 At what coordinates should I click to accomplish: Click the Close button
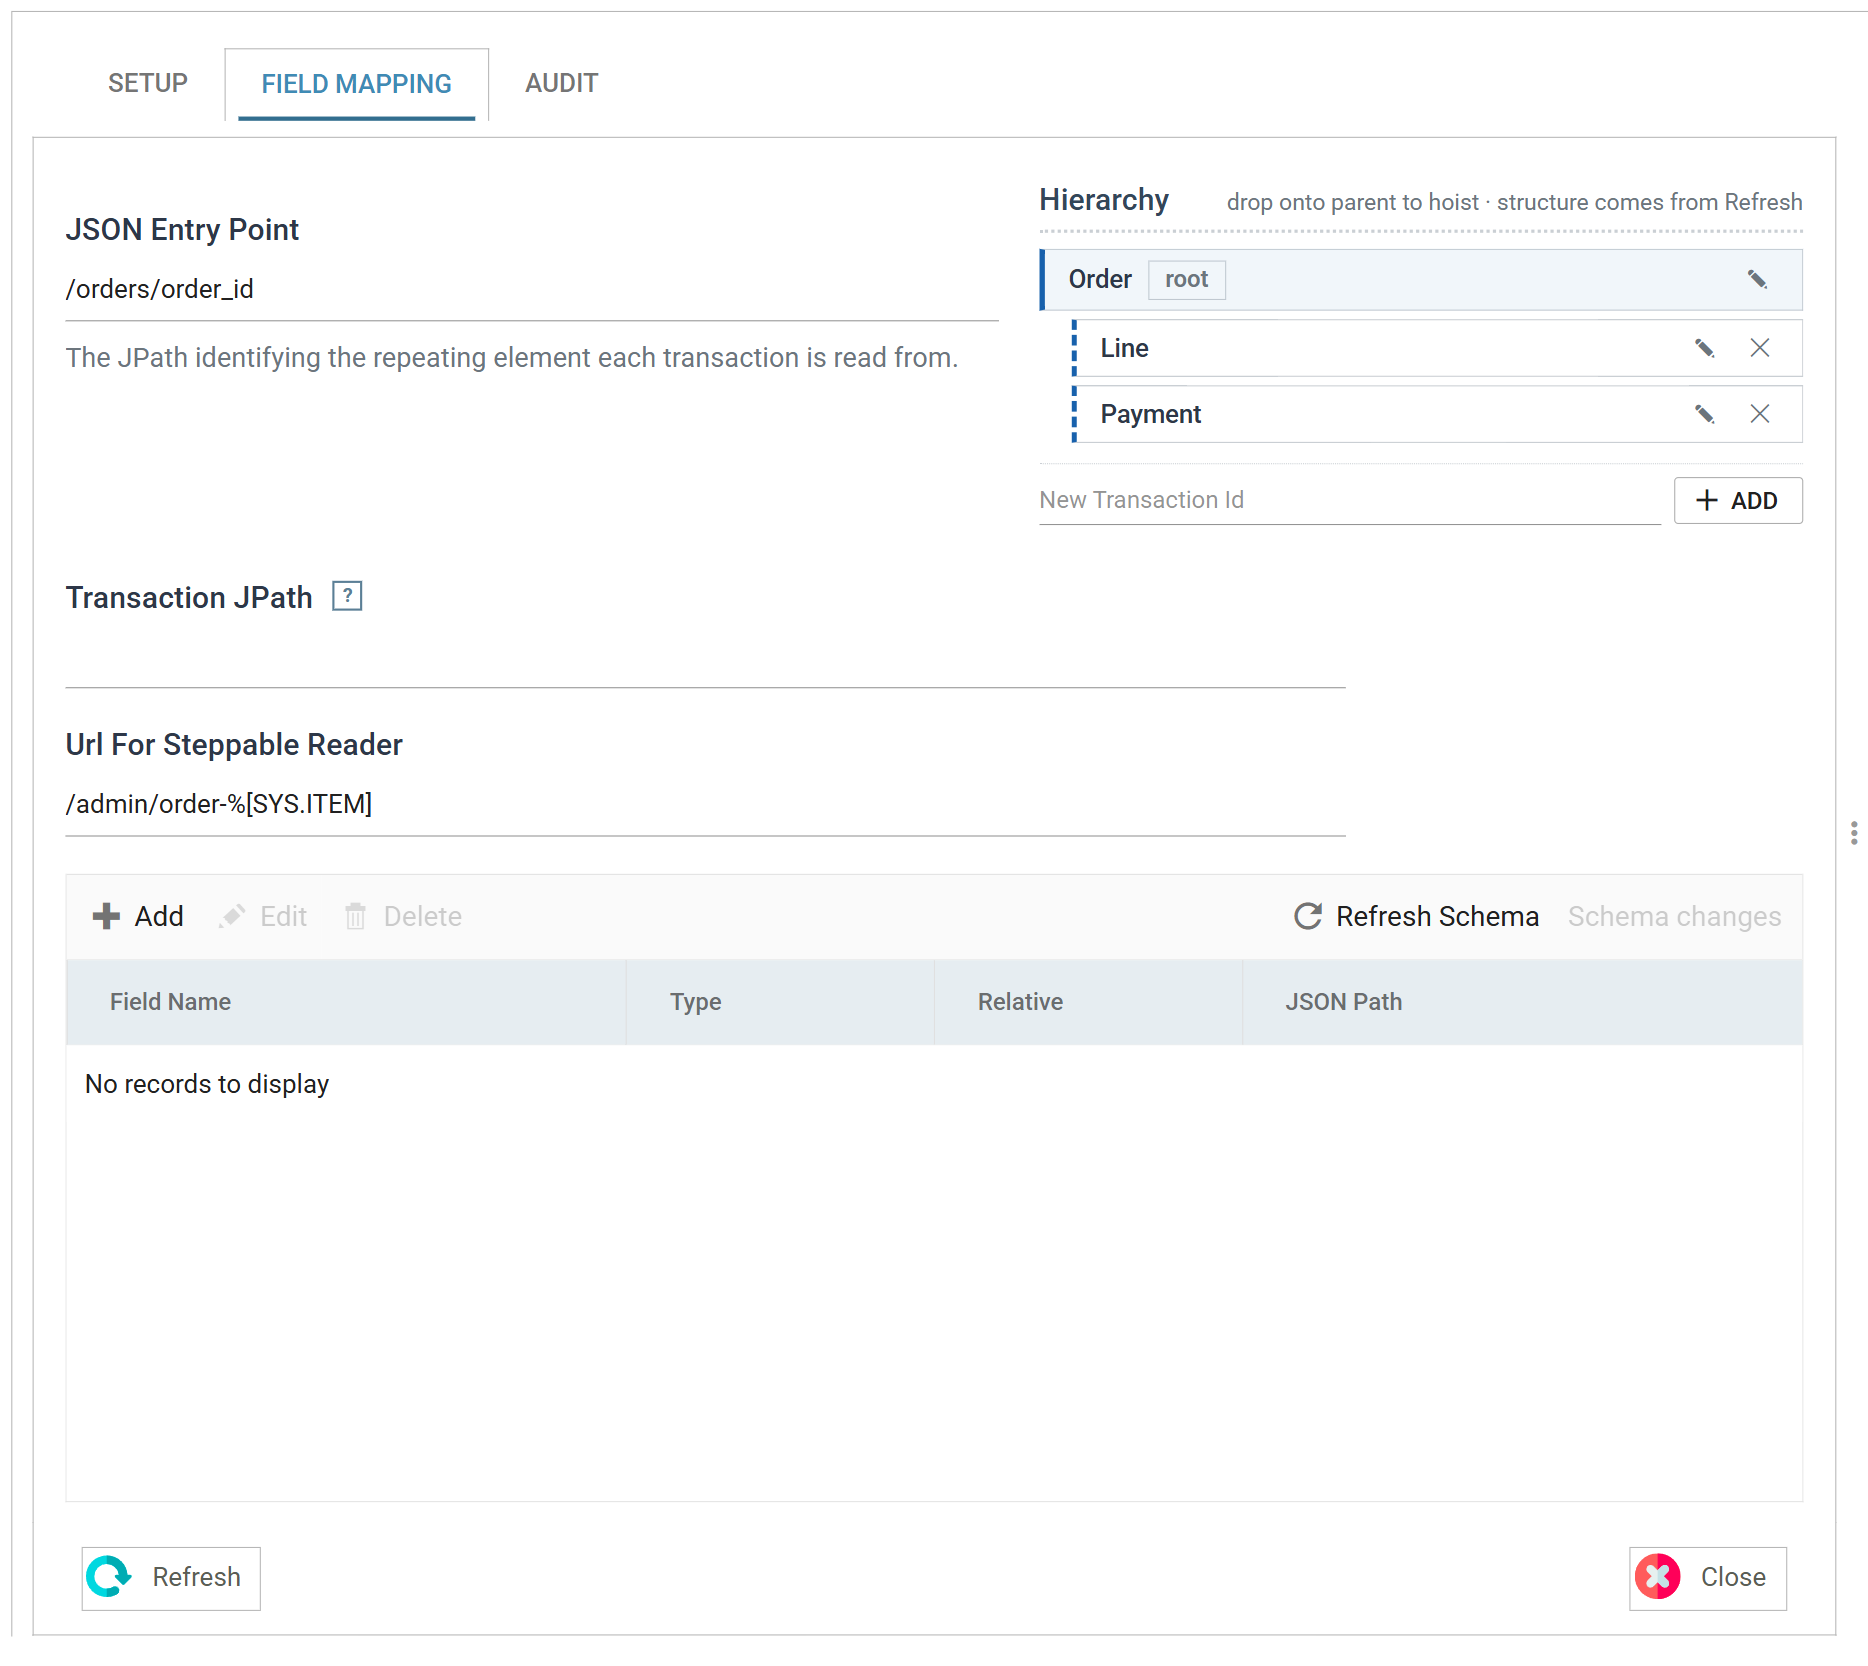(1708, 1578)
